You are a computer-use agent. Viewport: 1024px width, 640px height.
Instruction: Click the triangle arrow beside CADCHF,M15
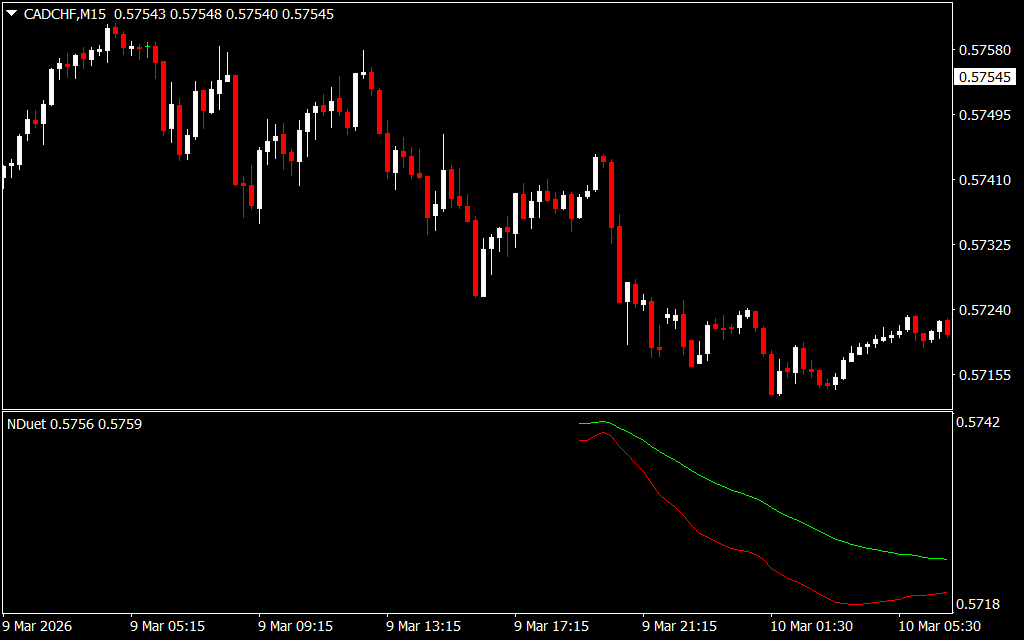click(11, 14)
